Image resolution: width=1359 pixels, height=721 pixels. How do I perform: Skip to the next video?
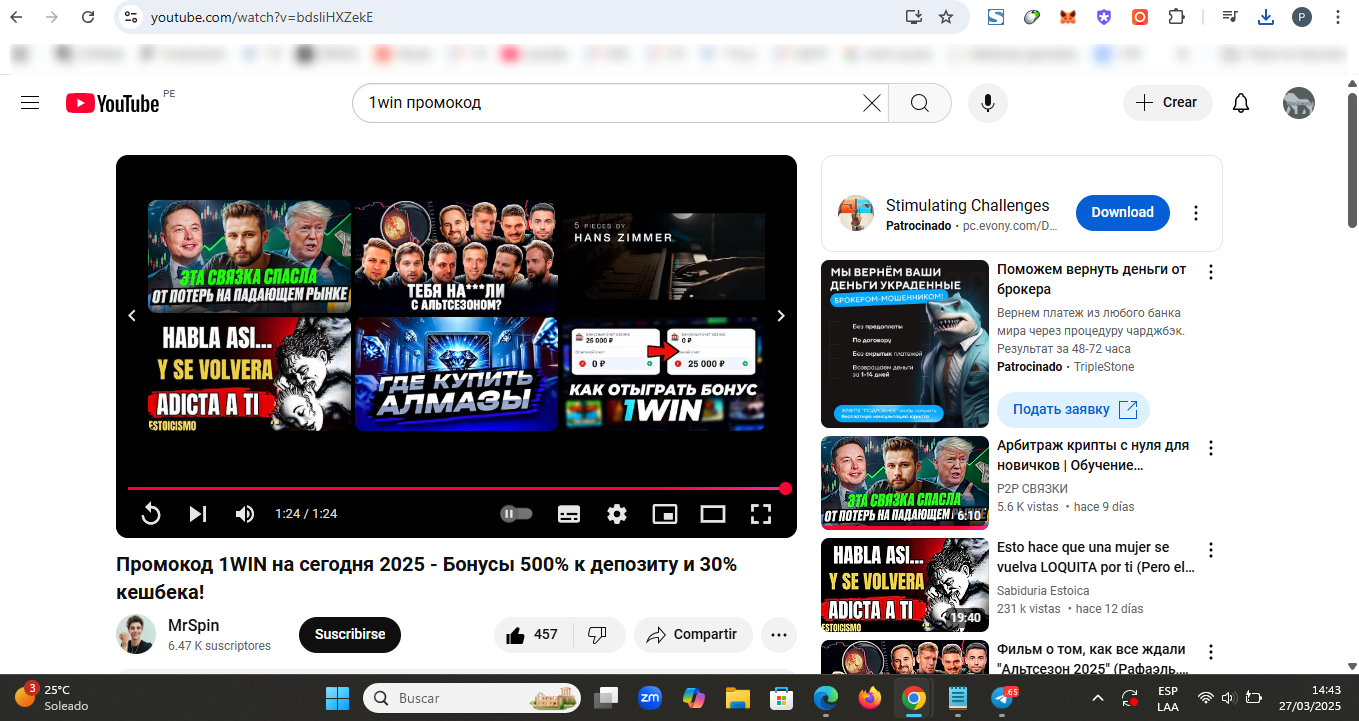click(198, 514)
